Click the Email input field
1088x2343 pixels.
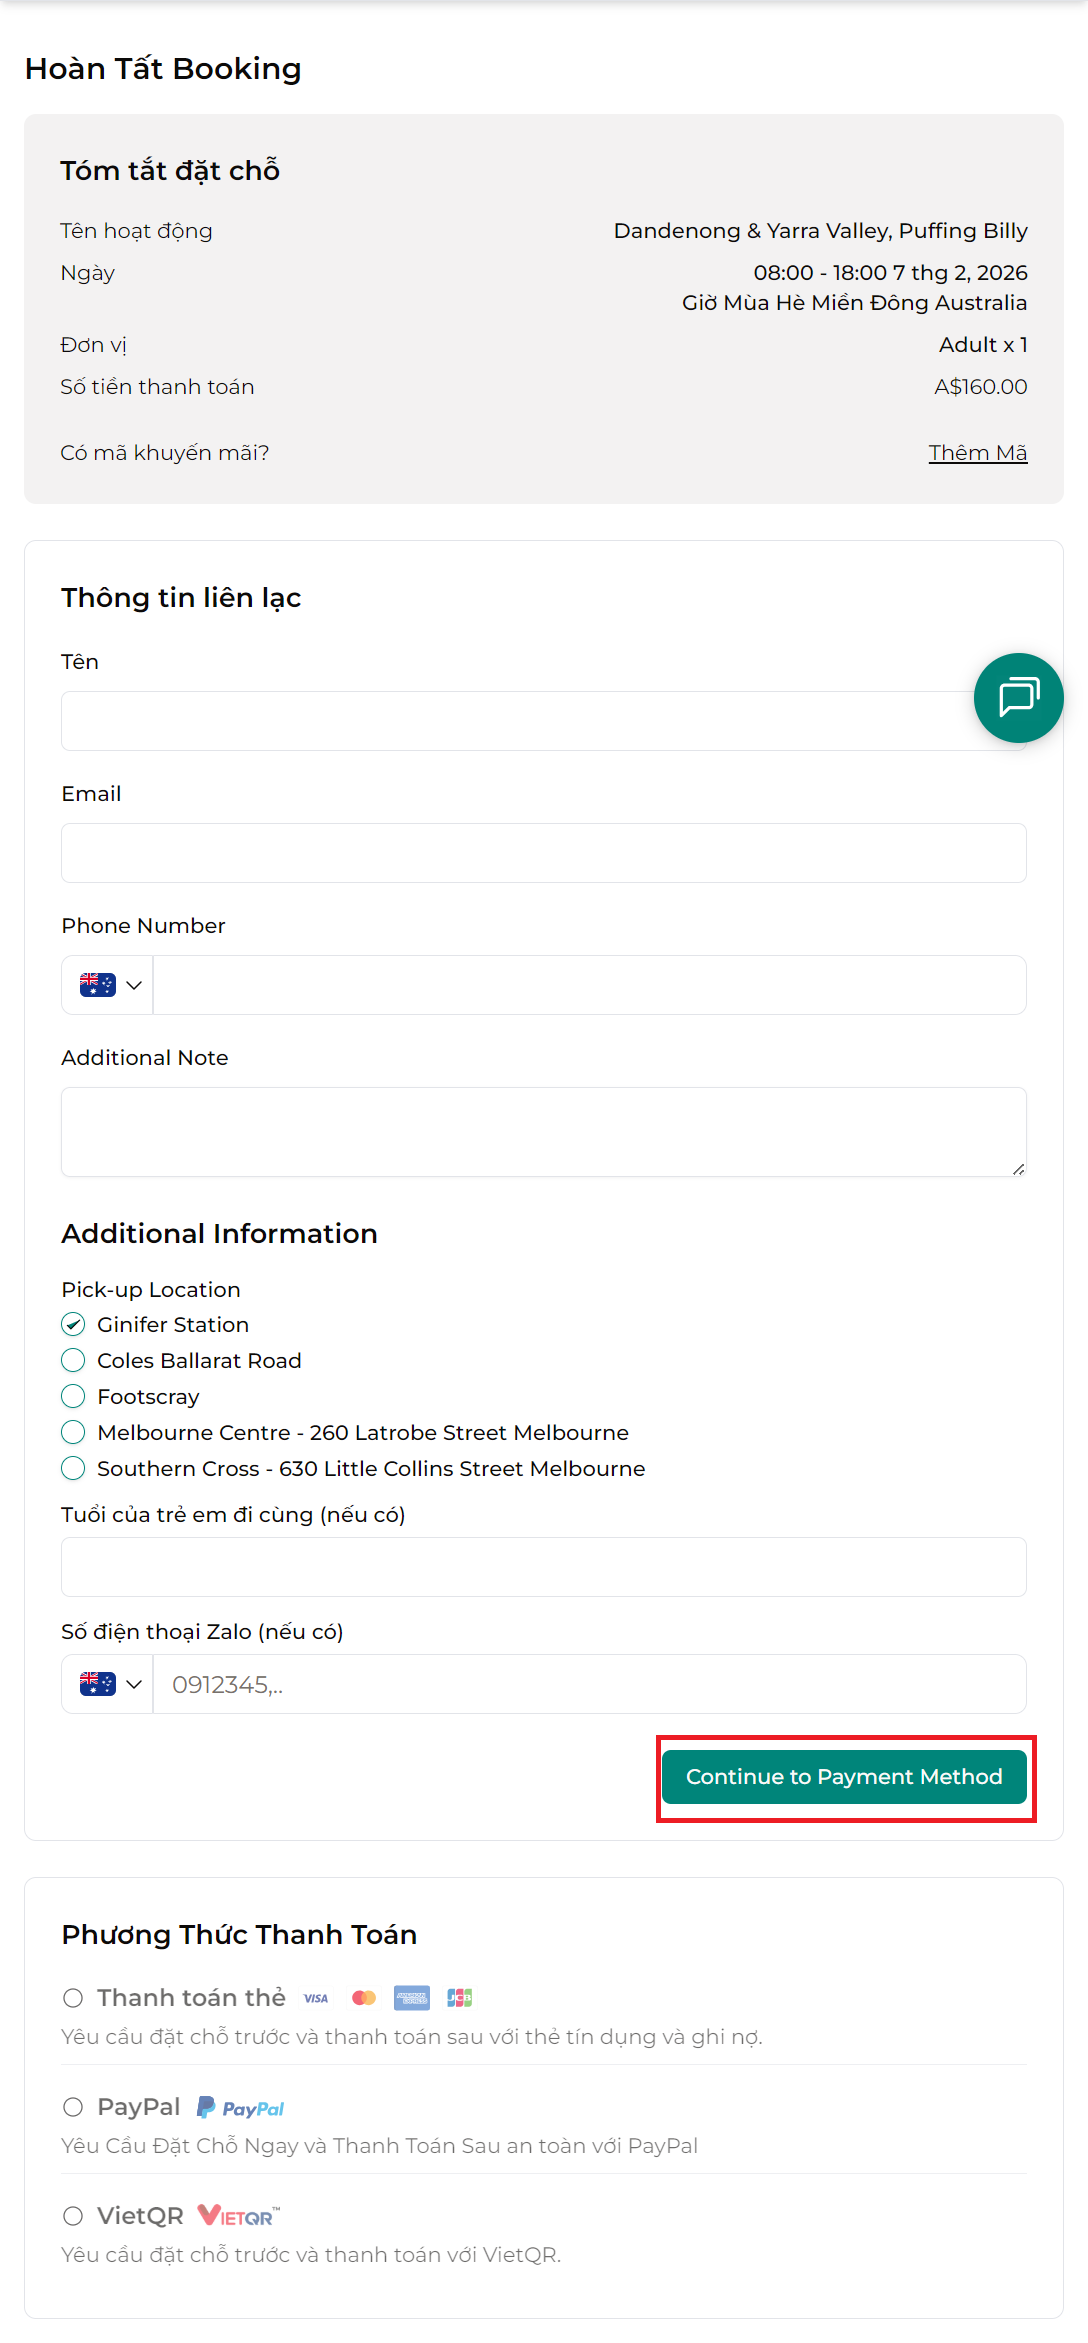tap(544, 853)
